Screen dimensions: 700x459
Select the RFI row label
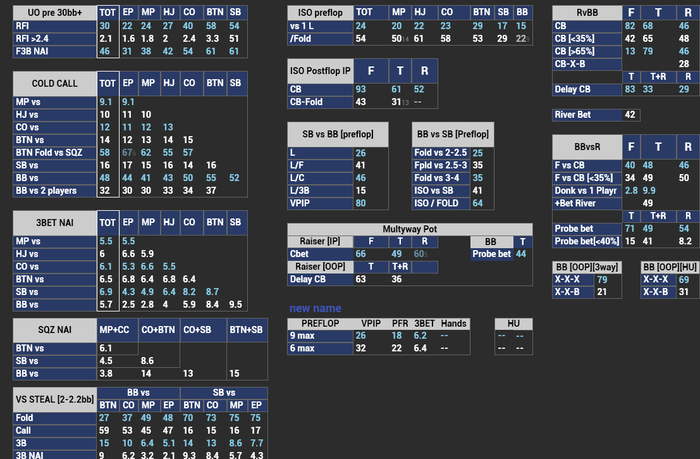[x=54, y=26]
